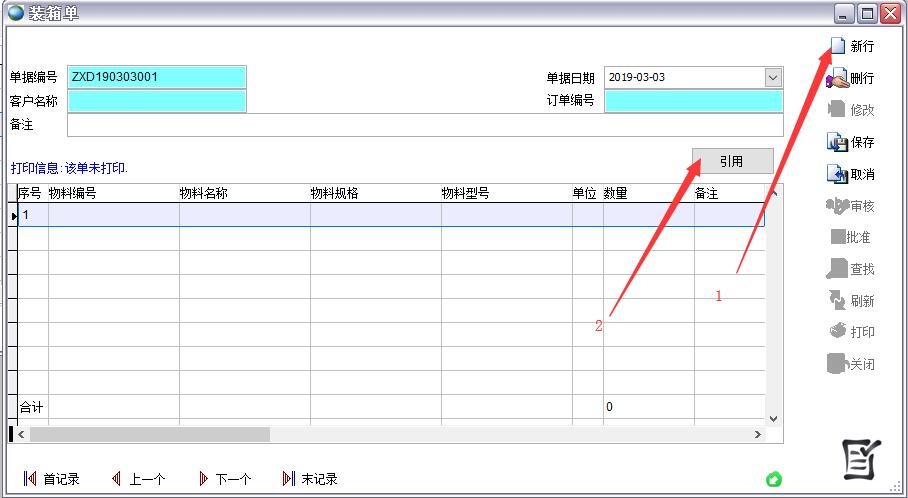Click the 取消 (cancel) icon
Viewport: 908px width, 498px height.
point(837,174)
